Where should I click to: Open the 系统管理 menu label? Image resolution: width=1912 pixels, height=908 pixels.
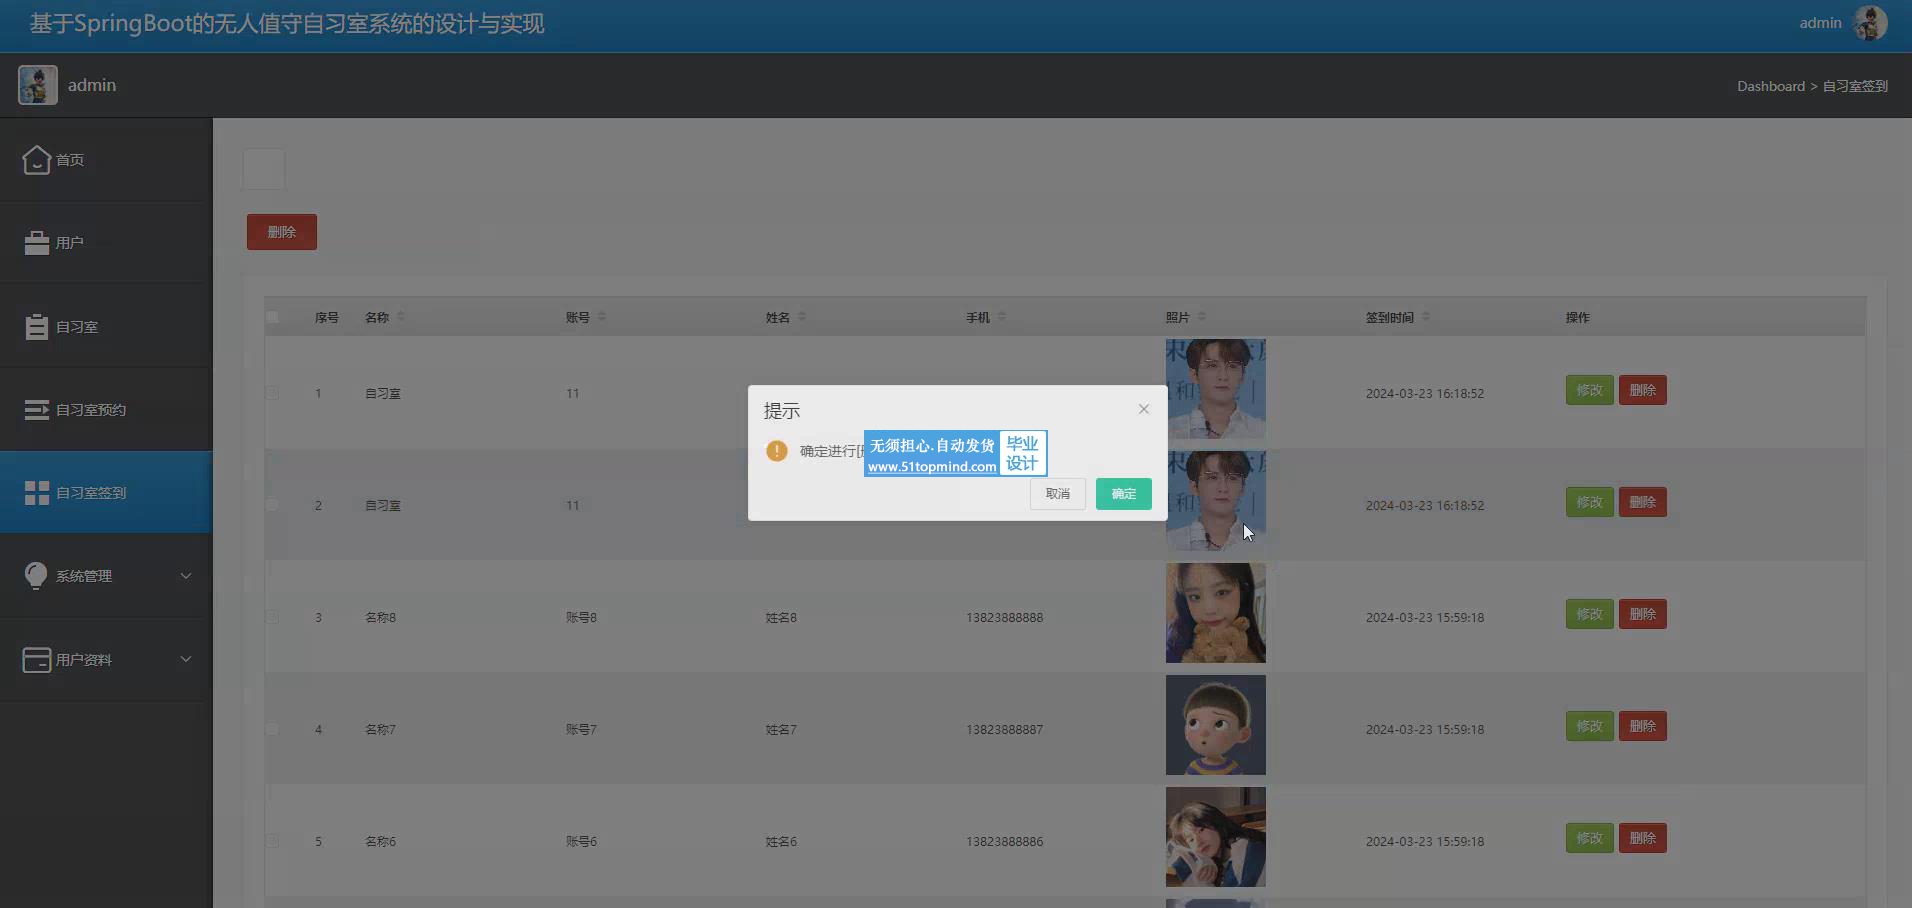pos(84,576)
